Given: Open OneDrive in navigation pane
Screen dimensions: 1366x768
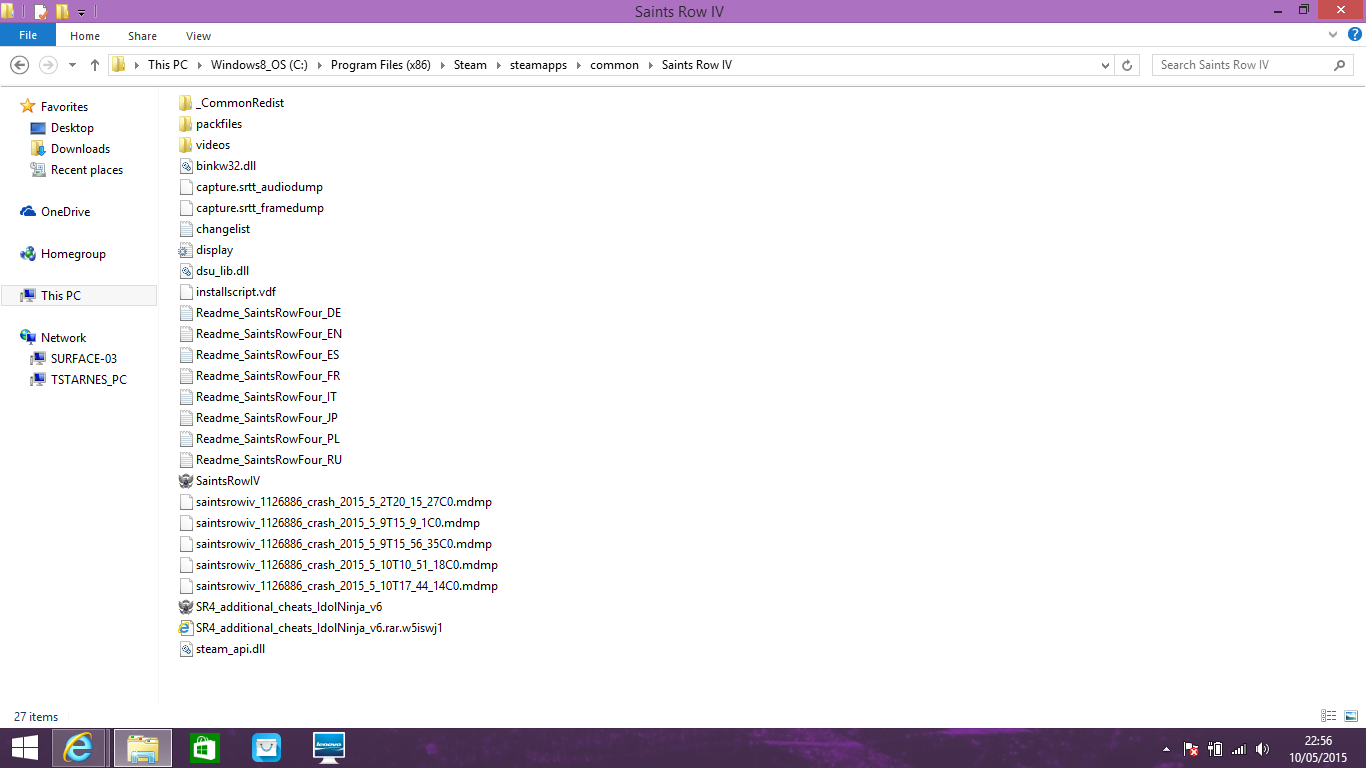Looking at the screenshot, I should click(65, 212).
